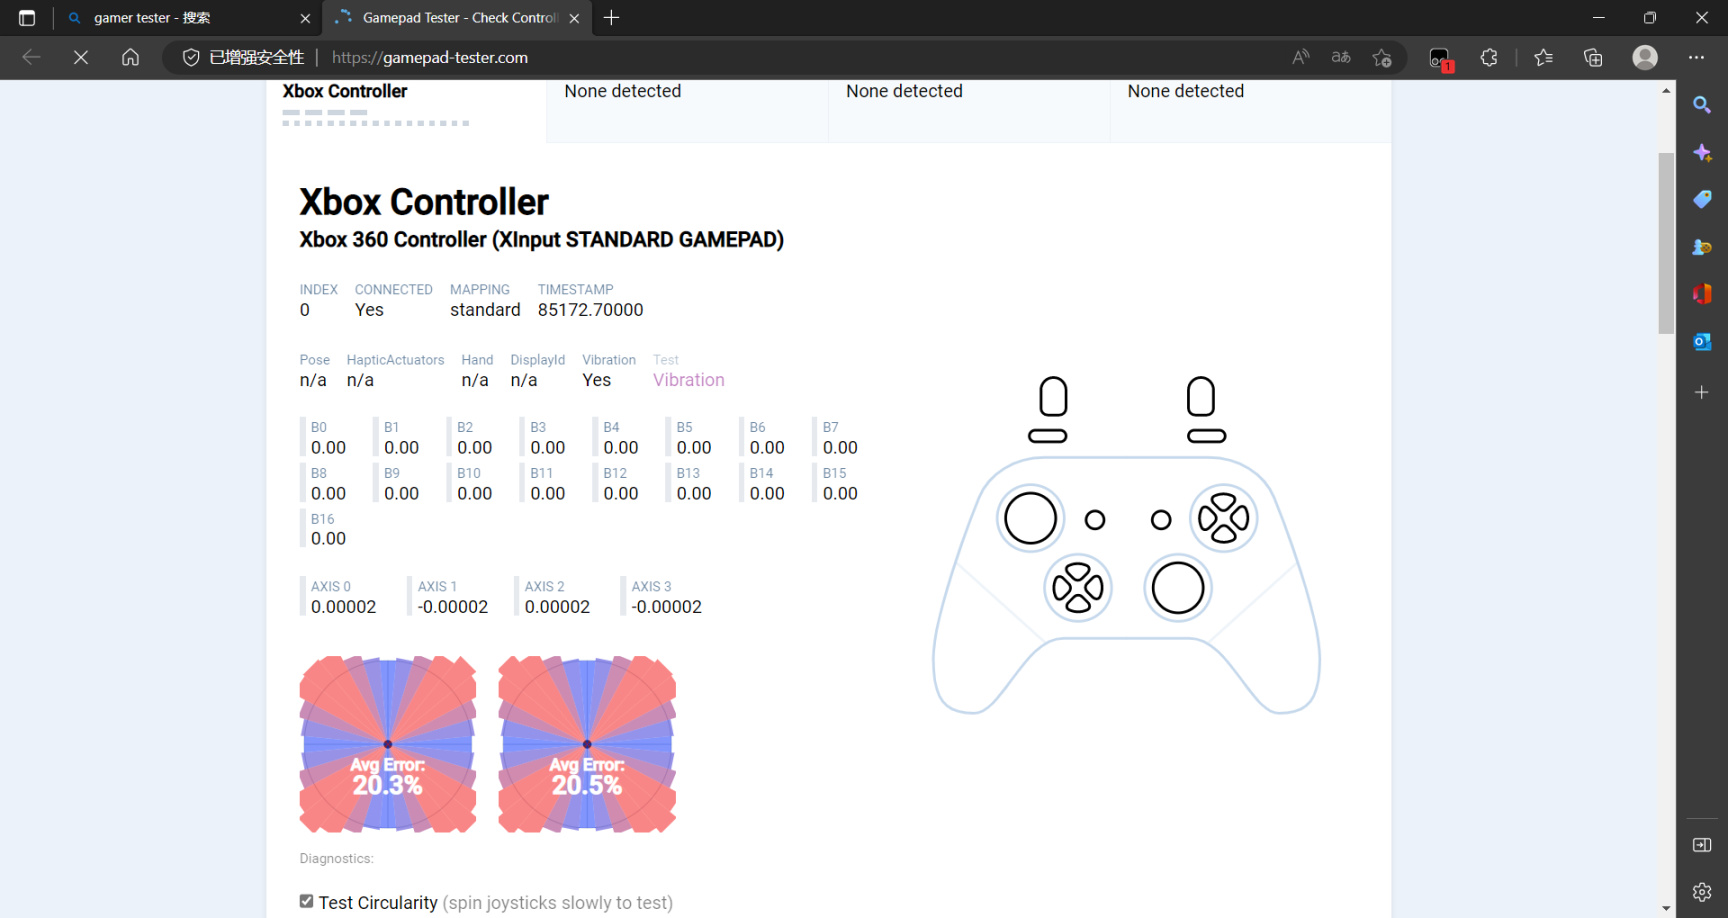Screen dimensions: 1728x918
Task: Open the translate page icon
Action: pos(1341,58)
